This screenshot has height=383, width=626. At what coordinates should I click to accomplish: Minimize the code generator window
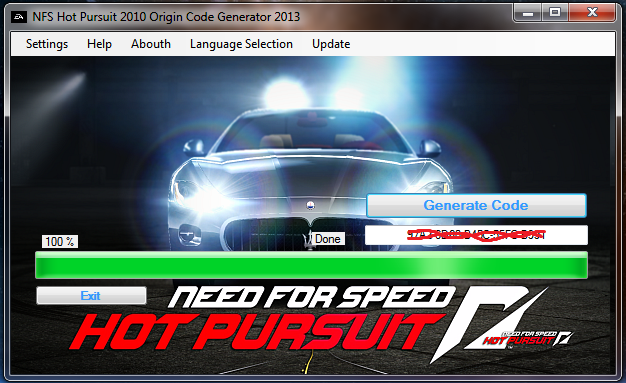coord(528,14)
